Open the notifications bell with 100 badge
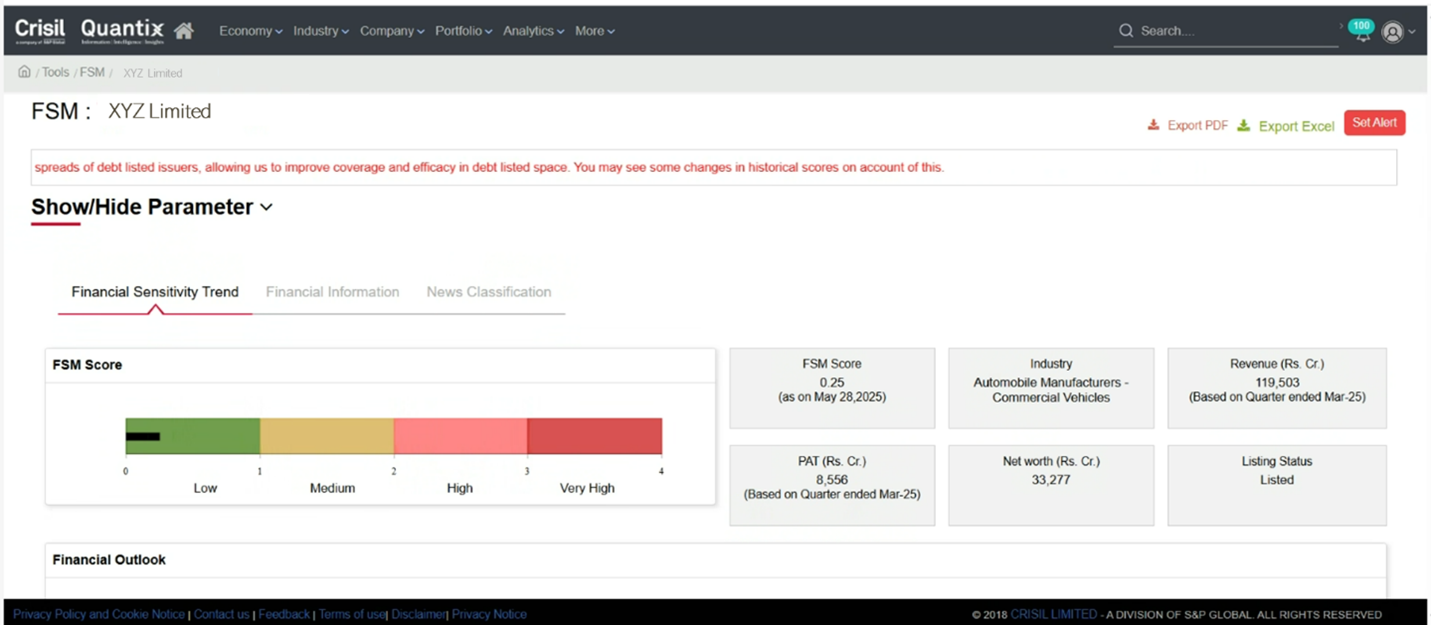 [1360, 30]
